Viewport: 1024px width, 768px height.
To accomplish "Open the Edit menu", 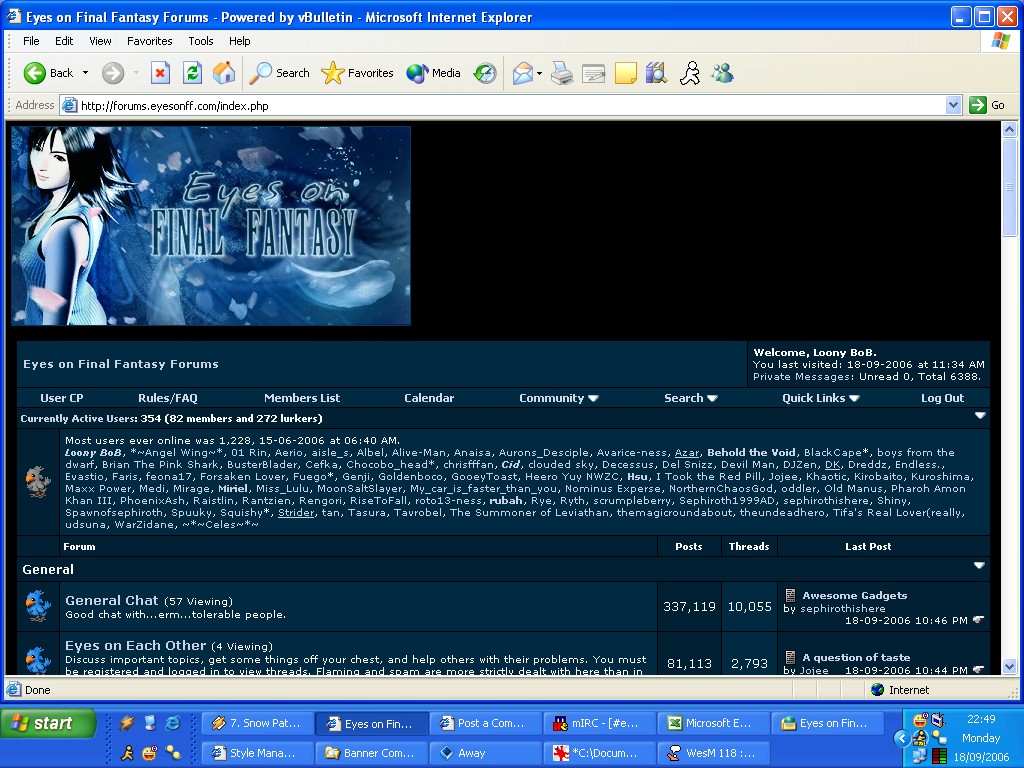I will pos(64,41).
